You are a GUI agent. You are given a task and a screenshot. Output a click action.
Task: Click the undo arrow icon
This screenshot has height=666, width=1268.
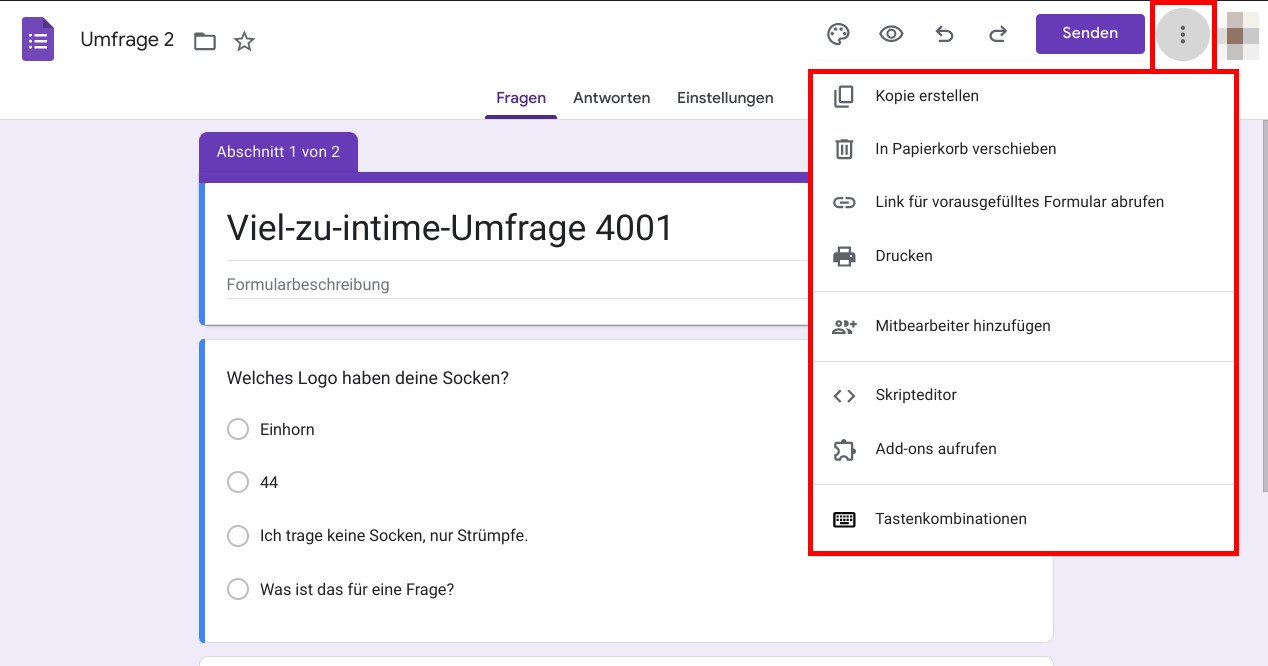tap(944, 33)
